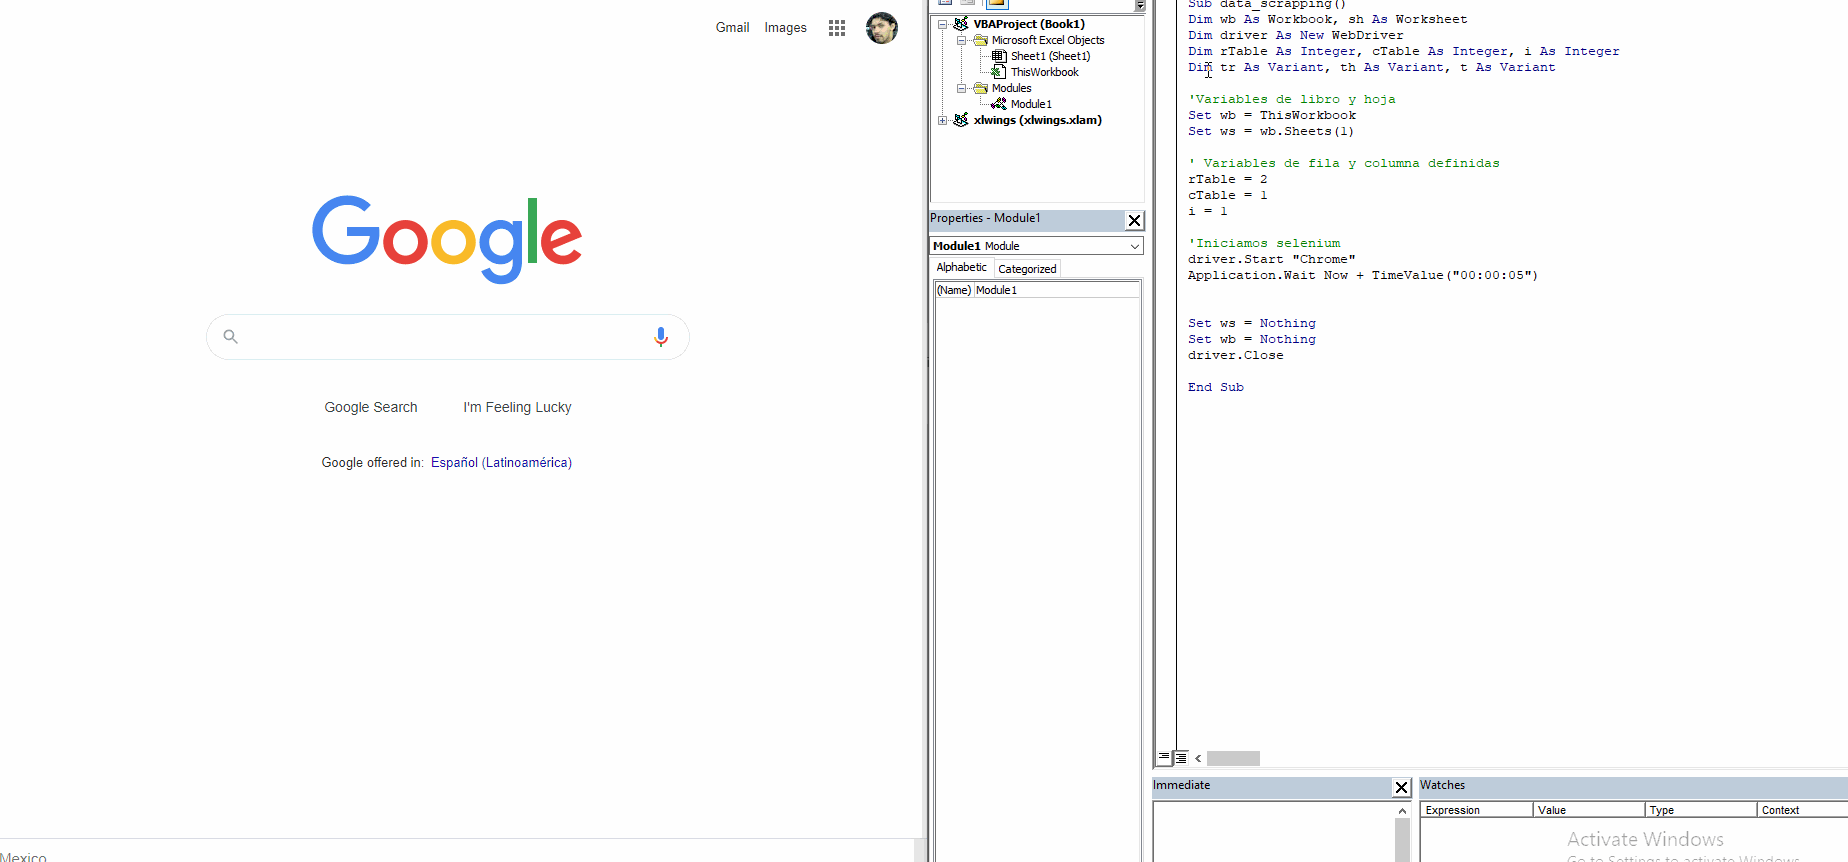The height and width of the screenshot is (862, 1848).
Task: Click the magnifier icon in Google search box
Action: pyautogui.click(x=231, y=337)
